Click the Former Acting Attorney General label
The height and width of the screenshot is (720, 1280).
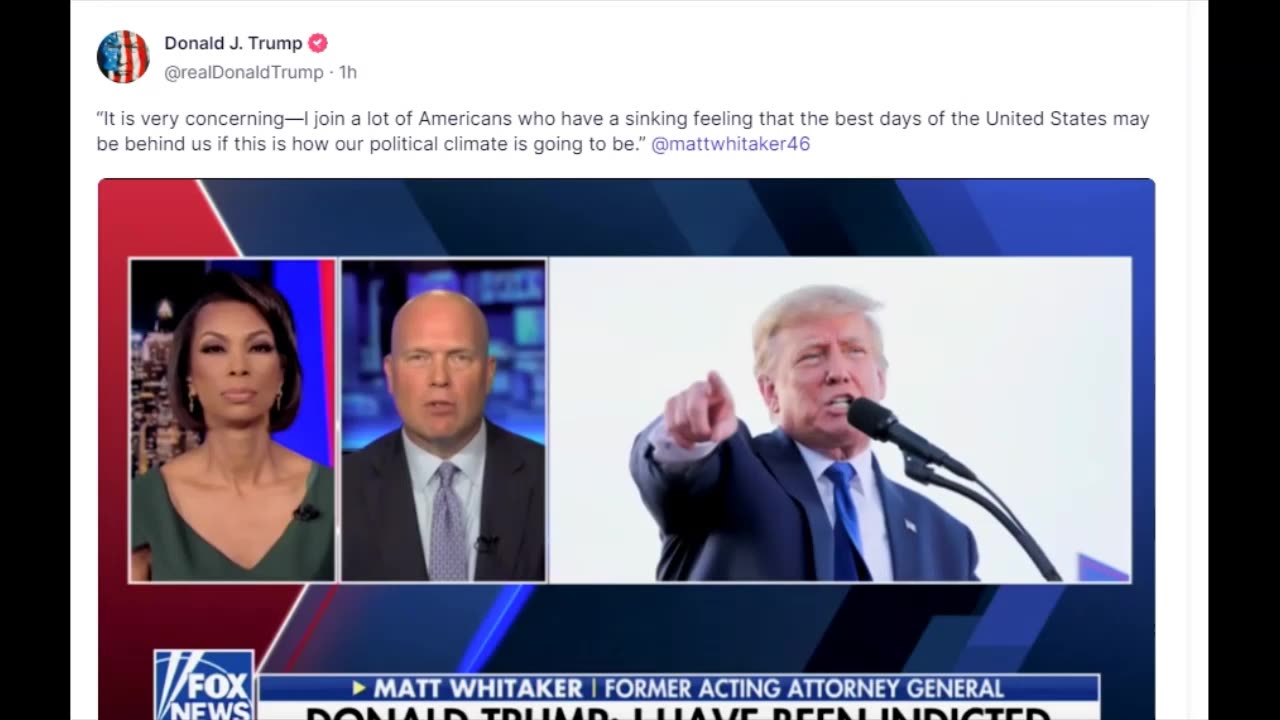[x=803, y=689]
